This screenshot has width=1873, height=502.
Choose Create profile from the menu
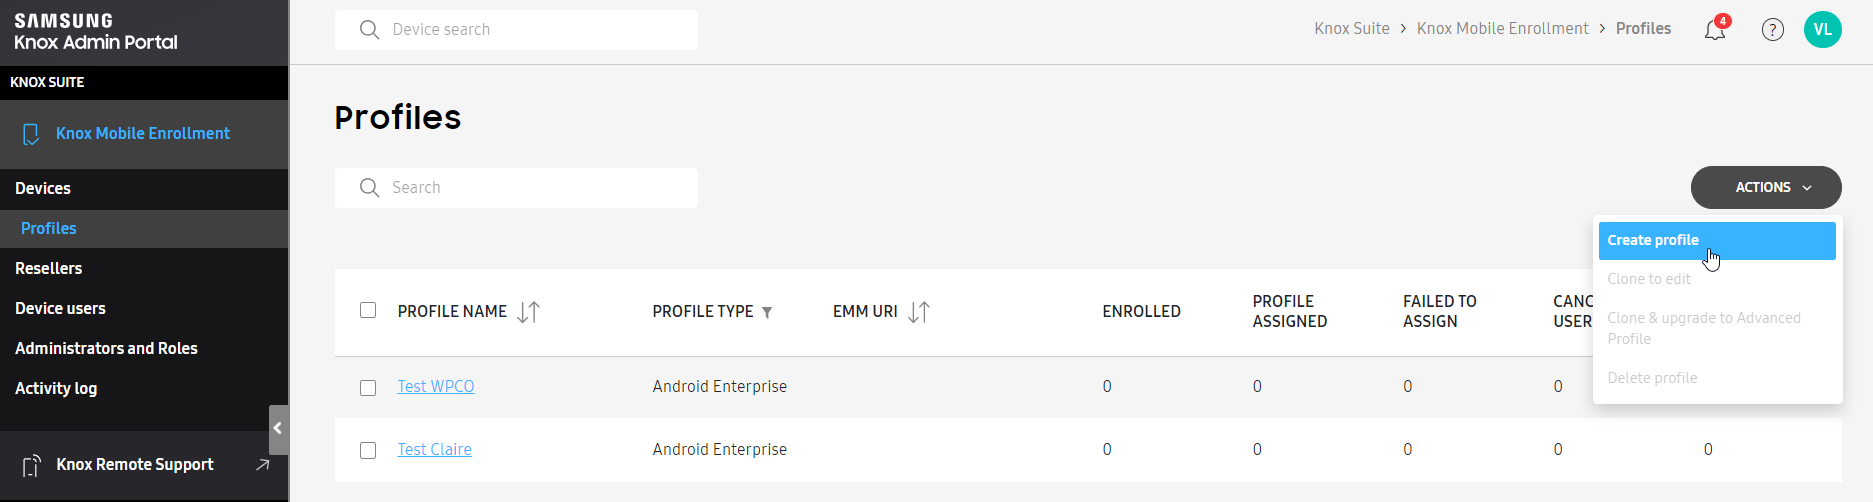[1717, 240]
